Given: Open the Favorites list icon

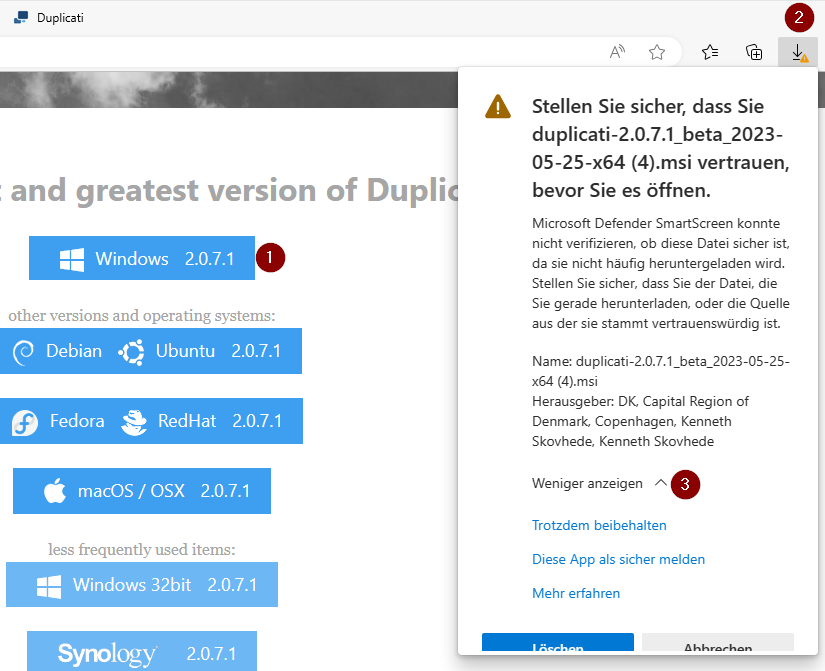Looking at the screenshot, I should tap(710, 52).
